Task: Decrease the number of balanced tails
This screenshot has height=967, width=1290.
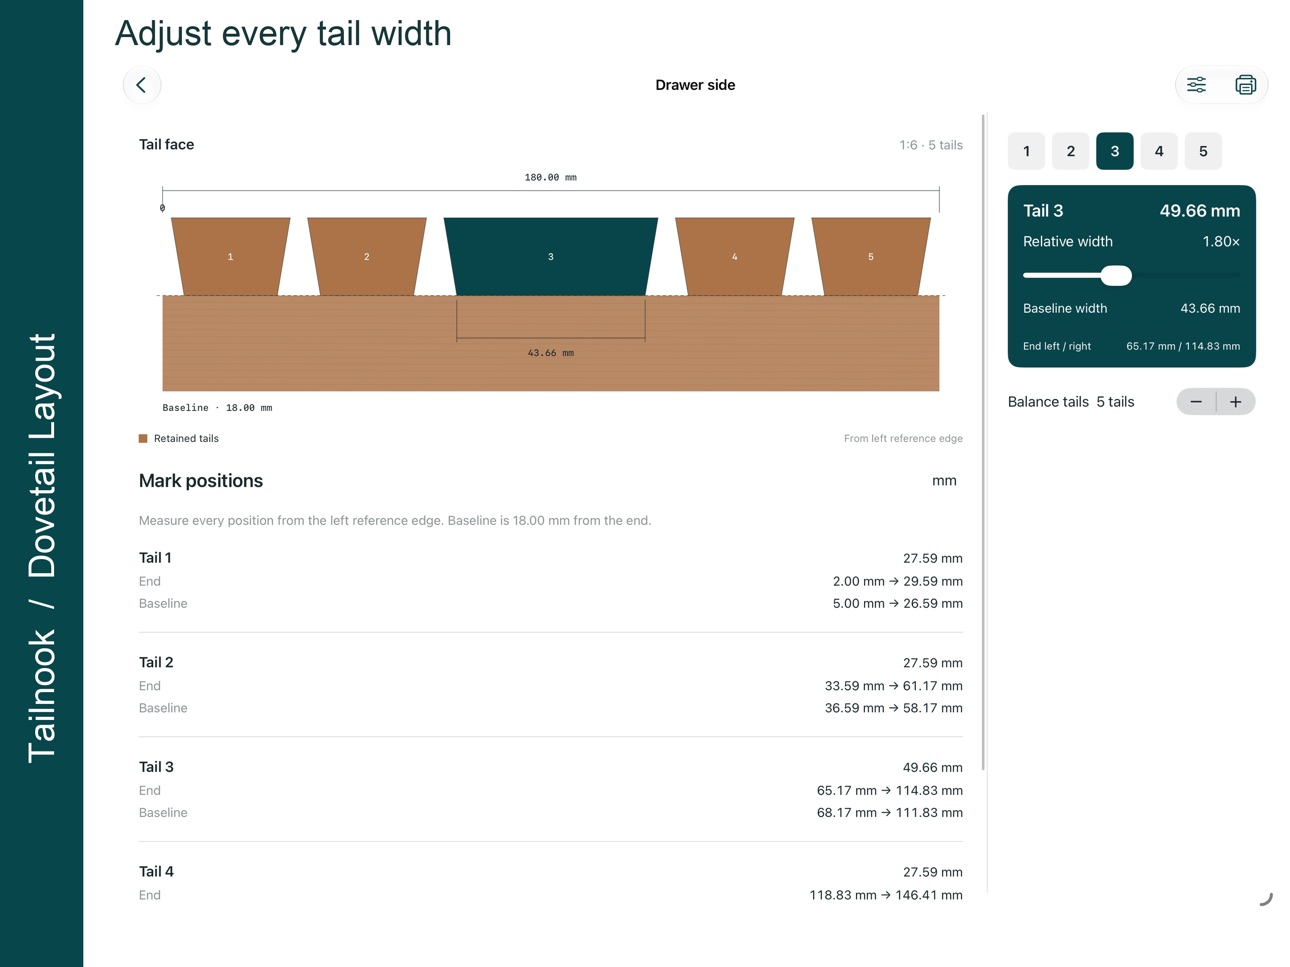Action: tap(1196, 402)
